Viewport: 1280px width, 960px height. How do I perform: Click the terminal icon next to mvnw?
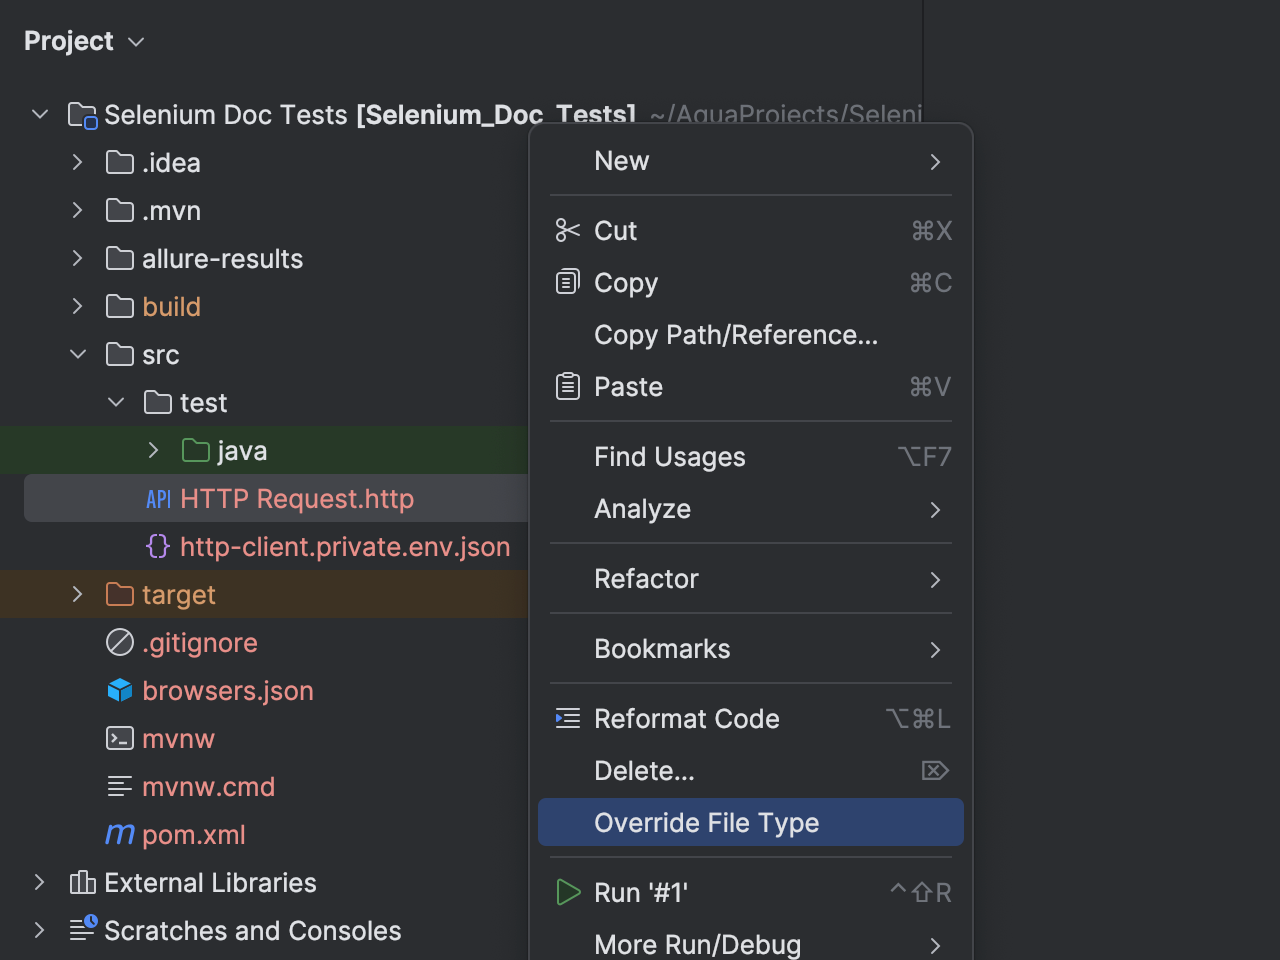120,738
